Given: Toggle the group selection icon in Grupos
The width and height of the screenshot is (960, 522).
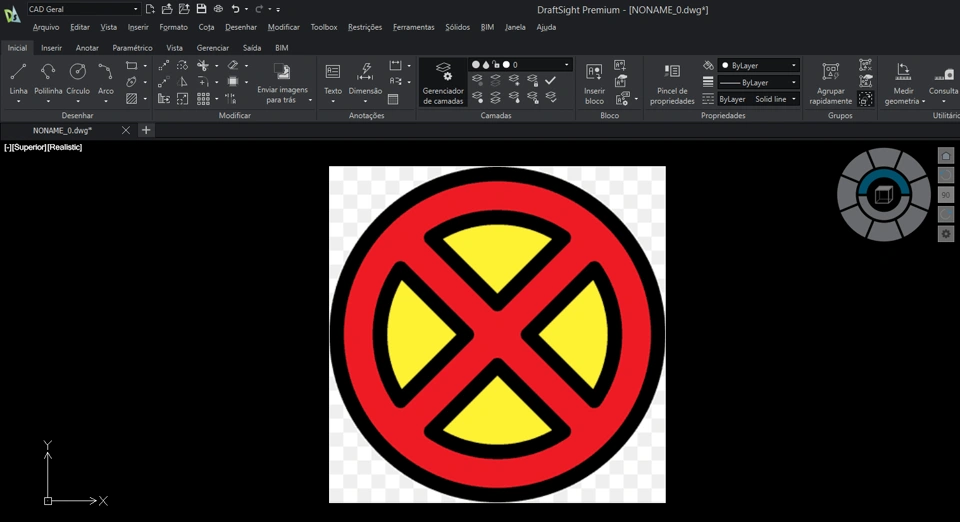Looking at the screenshot, I should click(865, 99).
